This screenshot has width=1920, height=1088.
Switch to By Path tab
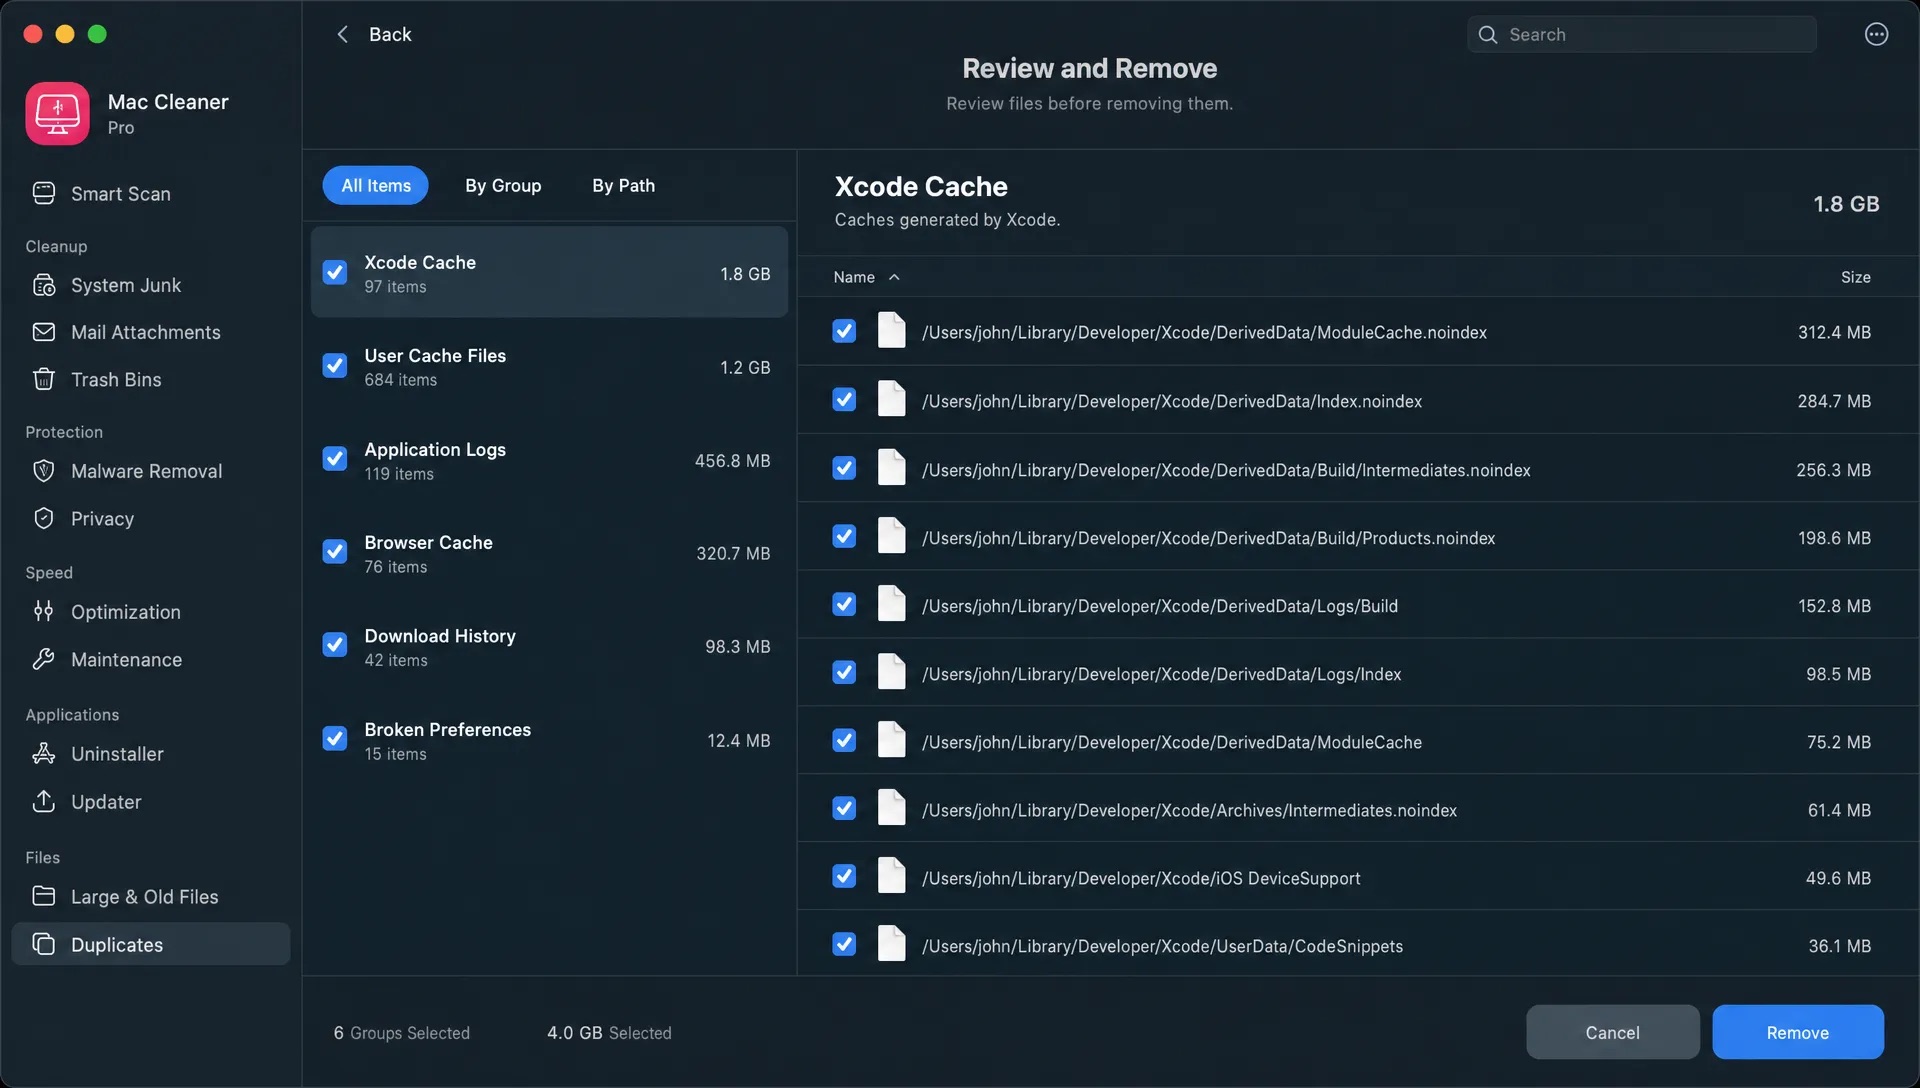click(x=623, y=185)
